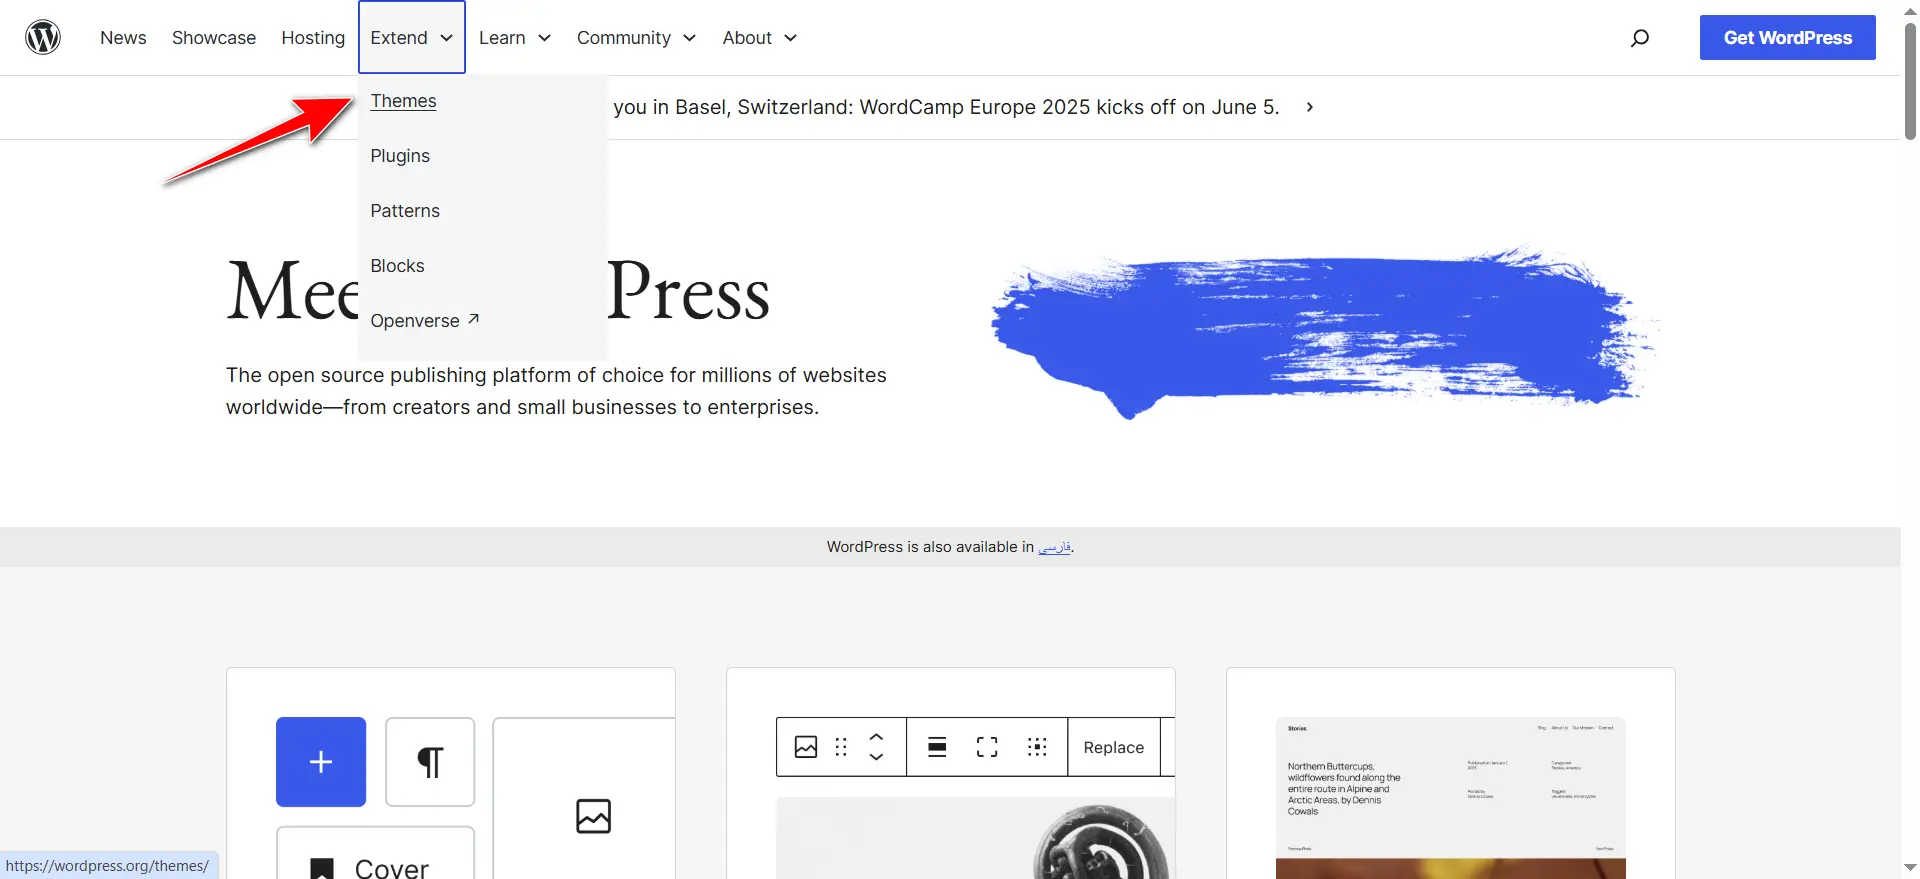This screenshot has height=879, width=1920.
Task: Select Themes from the Extend menu
Action: (403, 101)
